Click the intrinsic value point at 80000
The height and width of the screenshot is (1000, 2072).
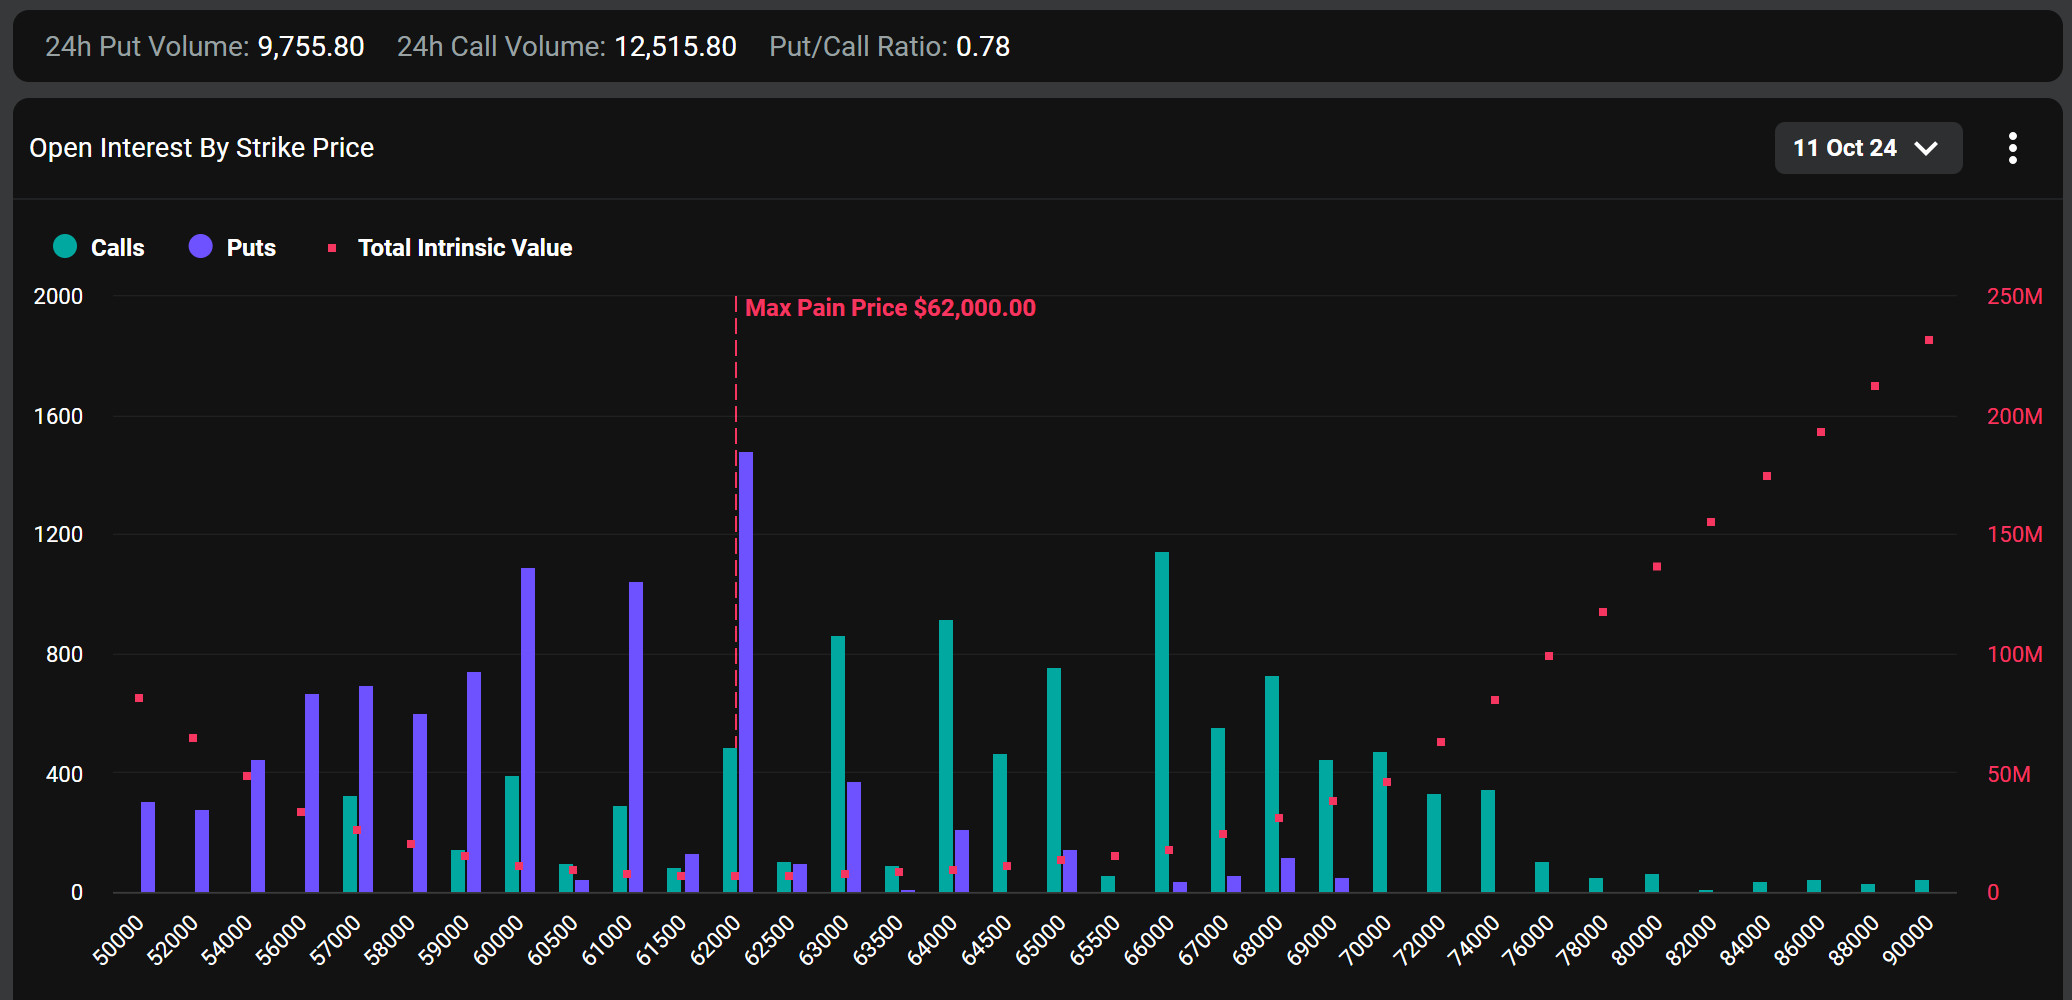pyautogui.click(x=1657, y=567)
